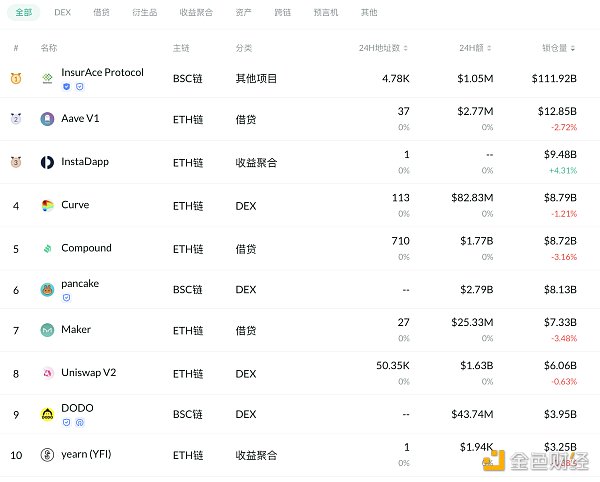Click the Maker logo icon

[47, 330]
